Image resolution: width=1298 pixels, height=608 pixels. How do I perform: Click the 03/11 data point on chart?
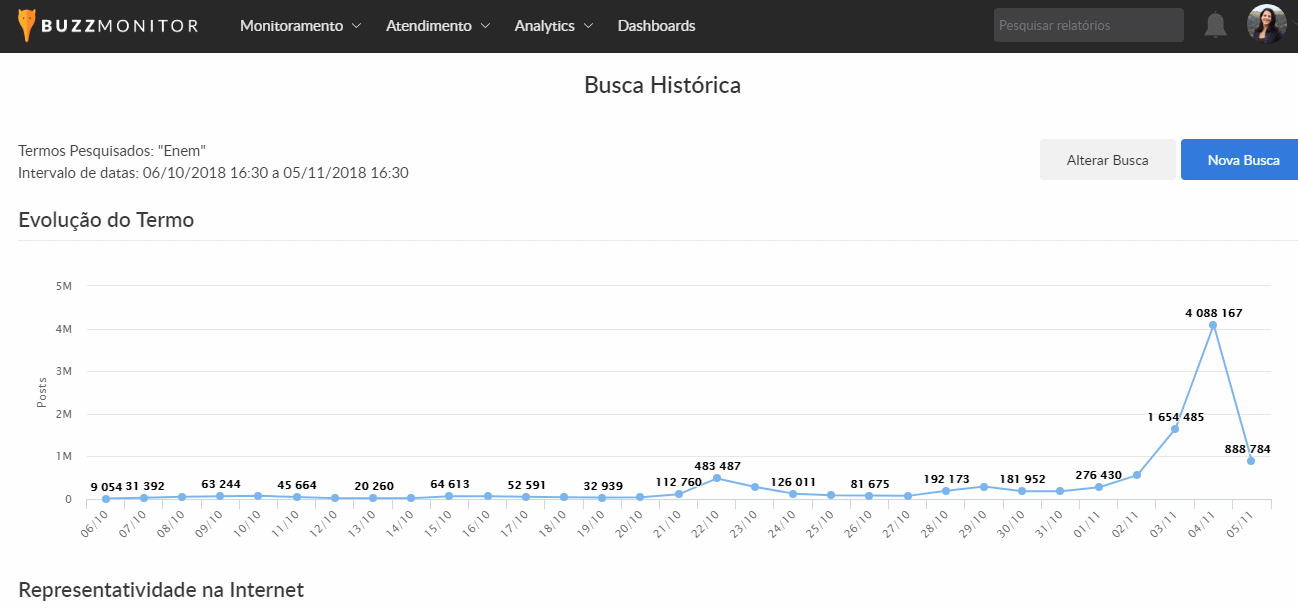1175,429
